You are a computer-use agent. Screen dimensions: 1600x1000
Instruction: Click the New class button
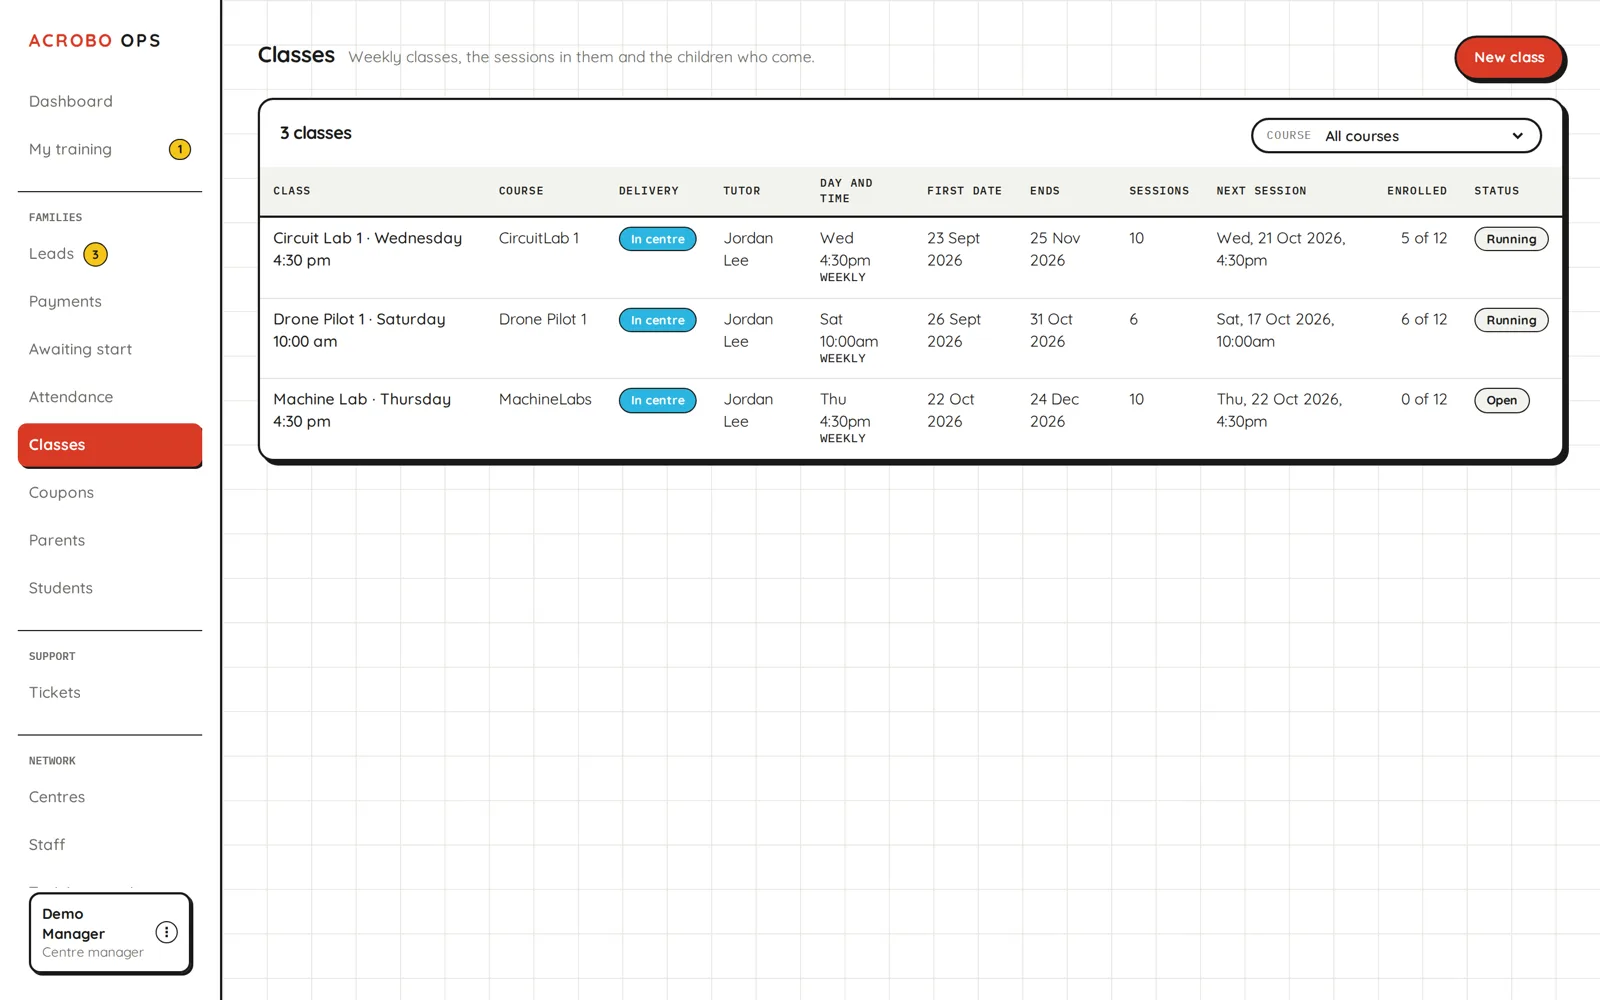[1509, 57]
